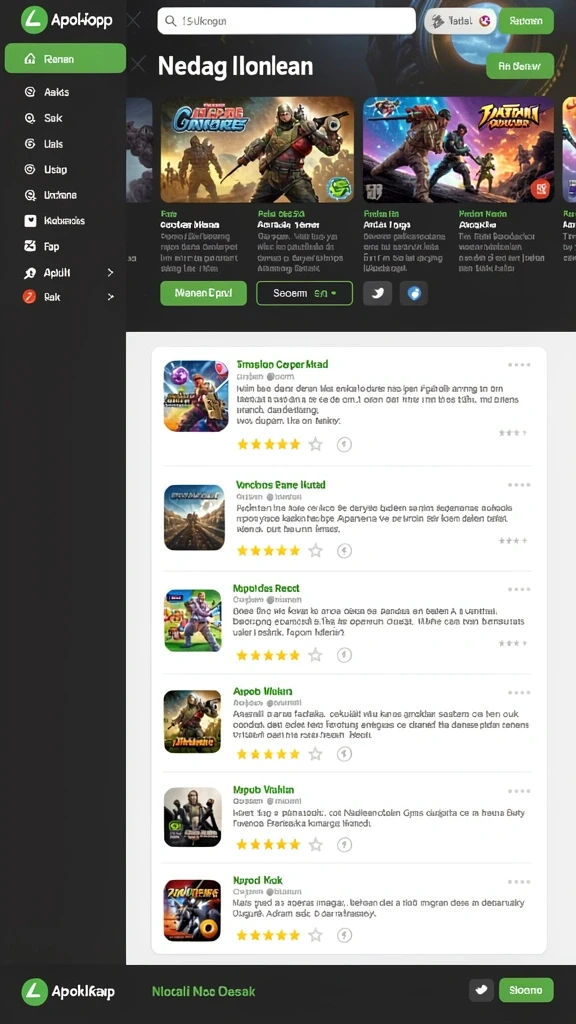Toggle the empty star on Mapub Vrahlan row
Viewport: 576px width, 1024px height.
coord(315,844)
